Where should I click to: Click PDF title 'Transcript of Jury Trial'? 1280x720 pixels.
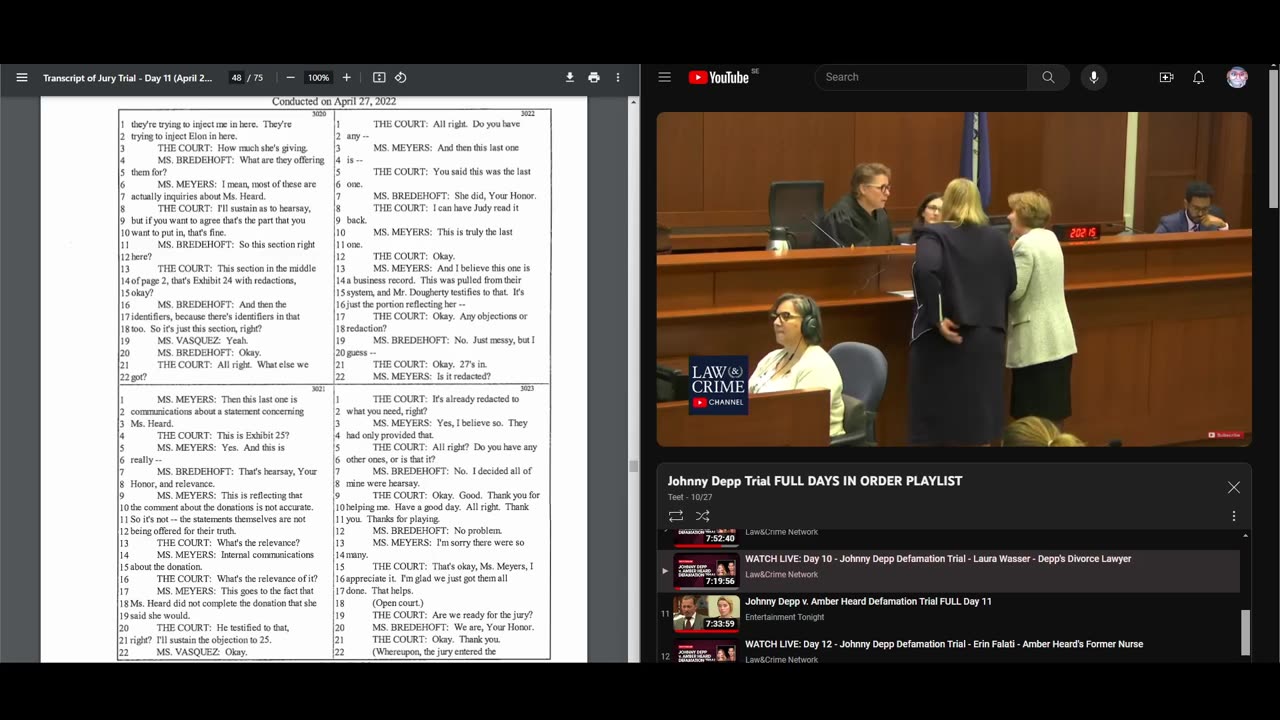pos(127,78)
